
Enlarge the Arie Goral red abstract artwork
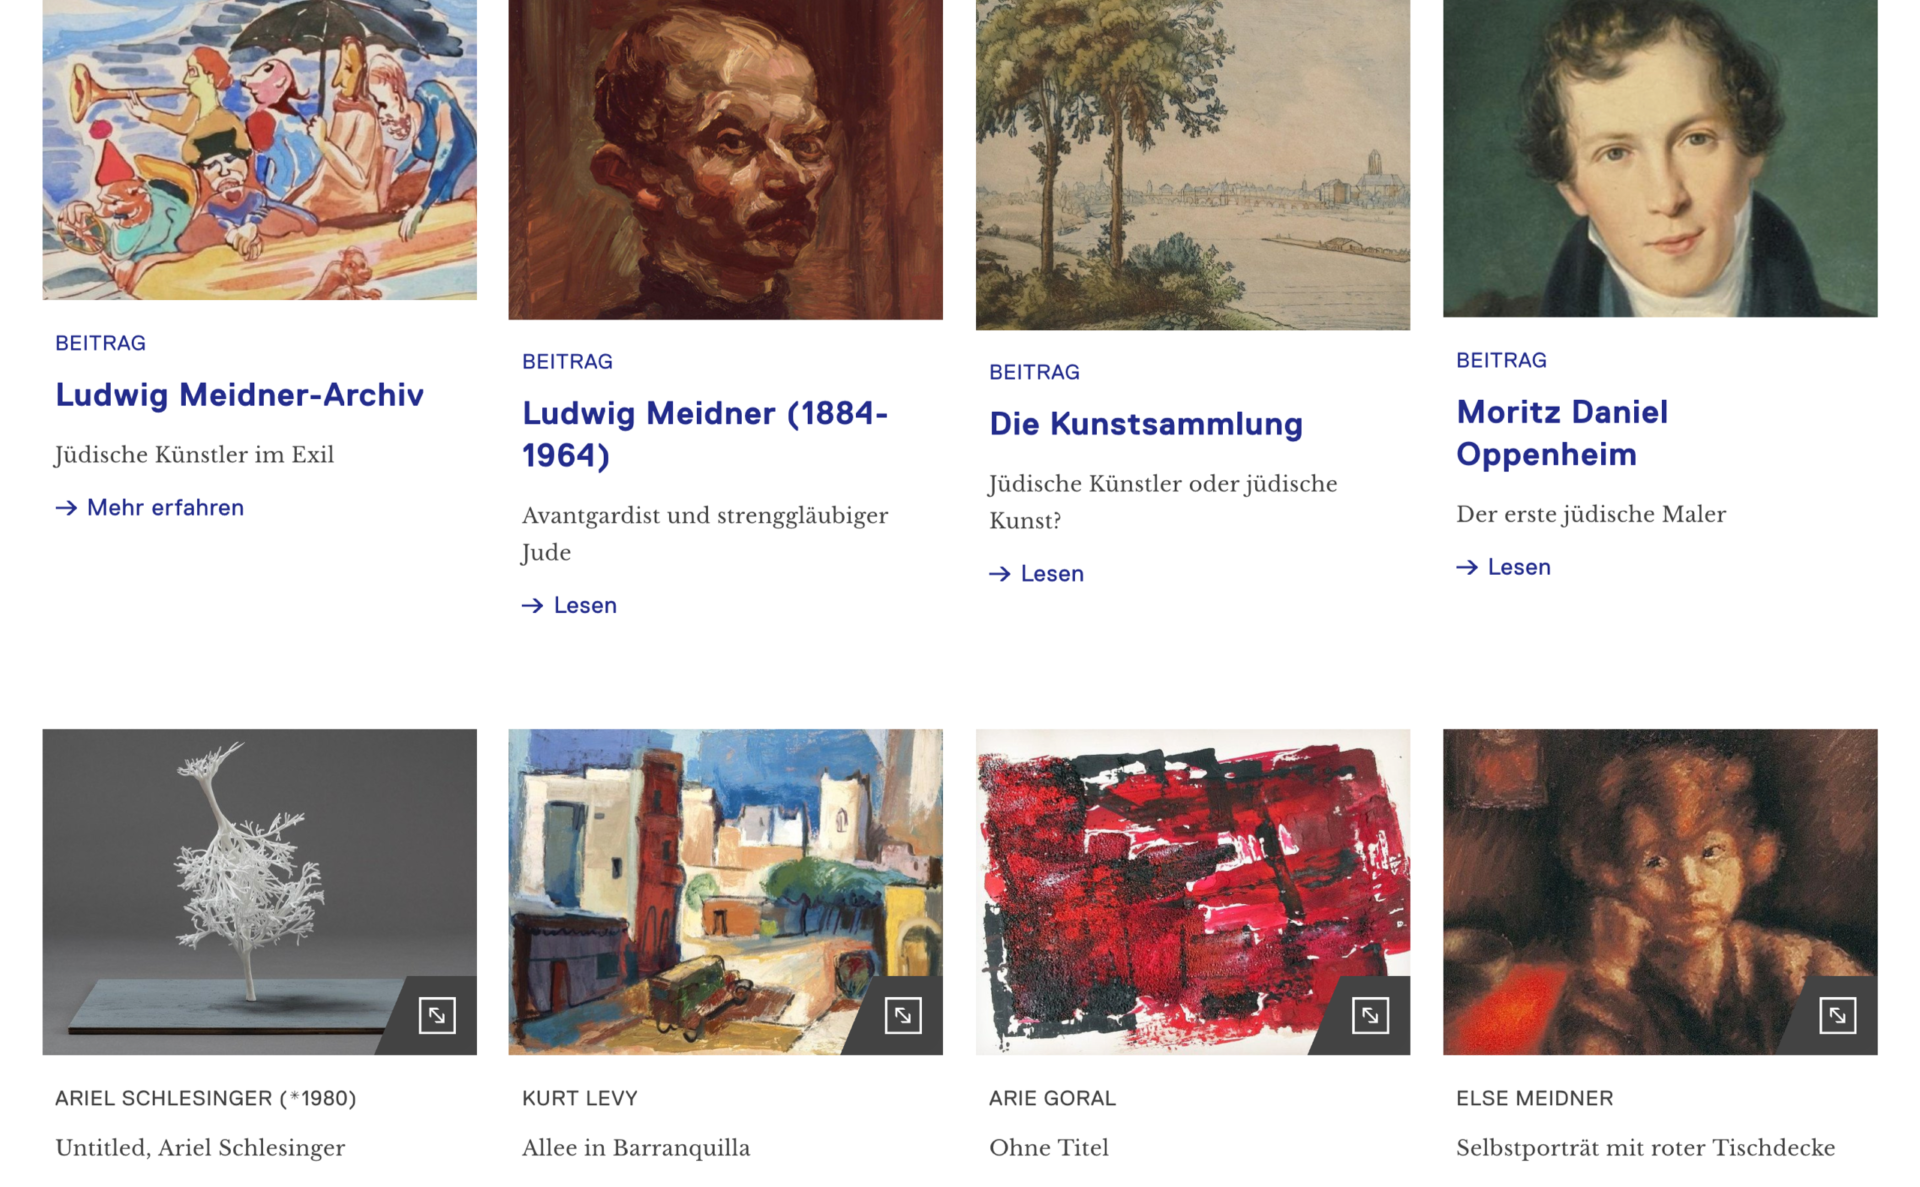click(1370, 1015)
